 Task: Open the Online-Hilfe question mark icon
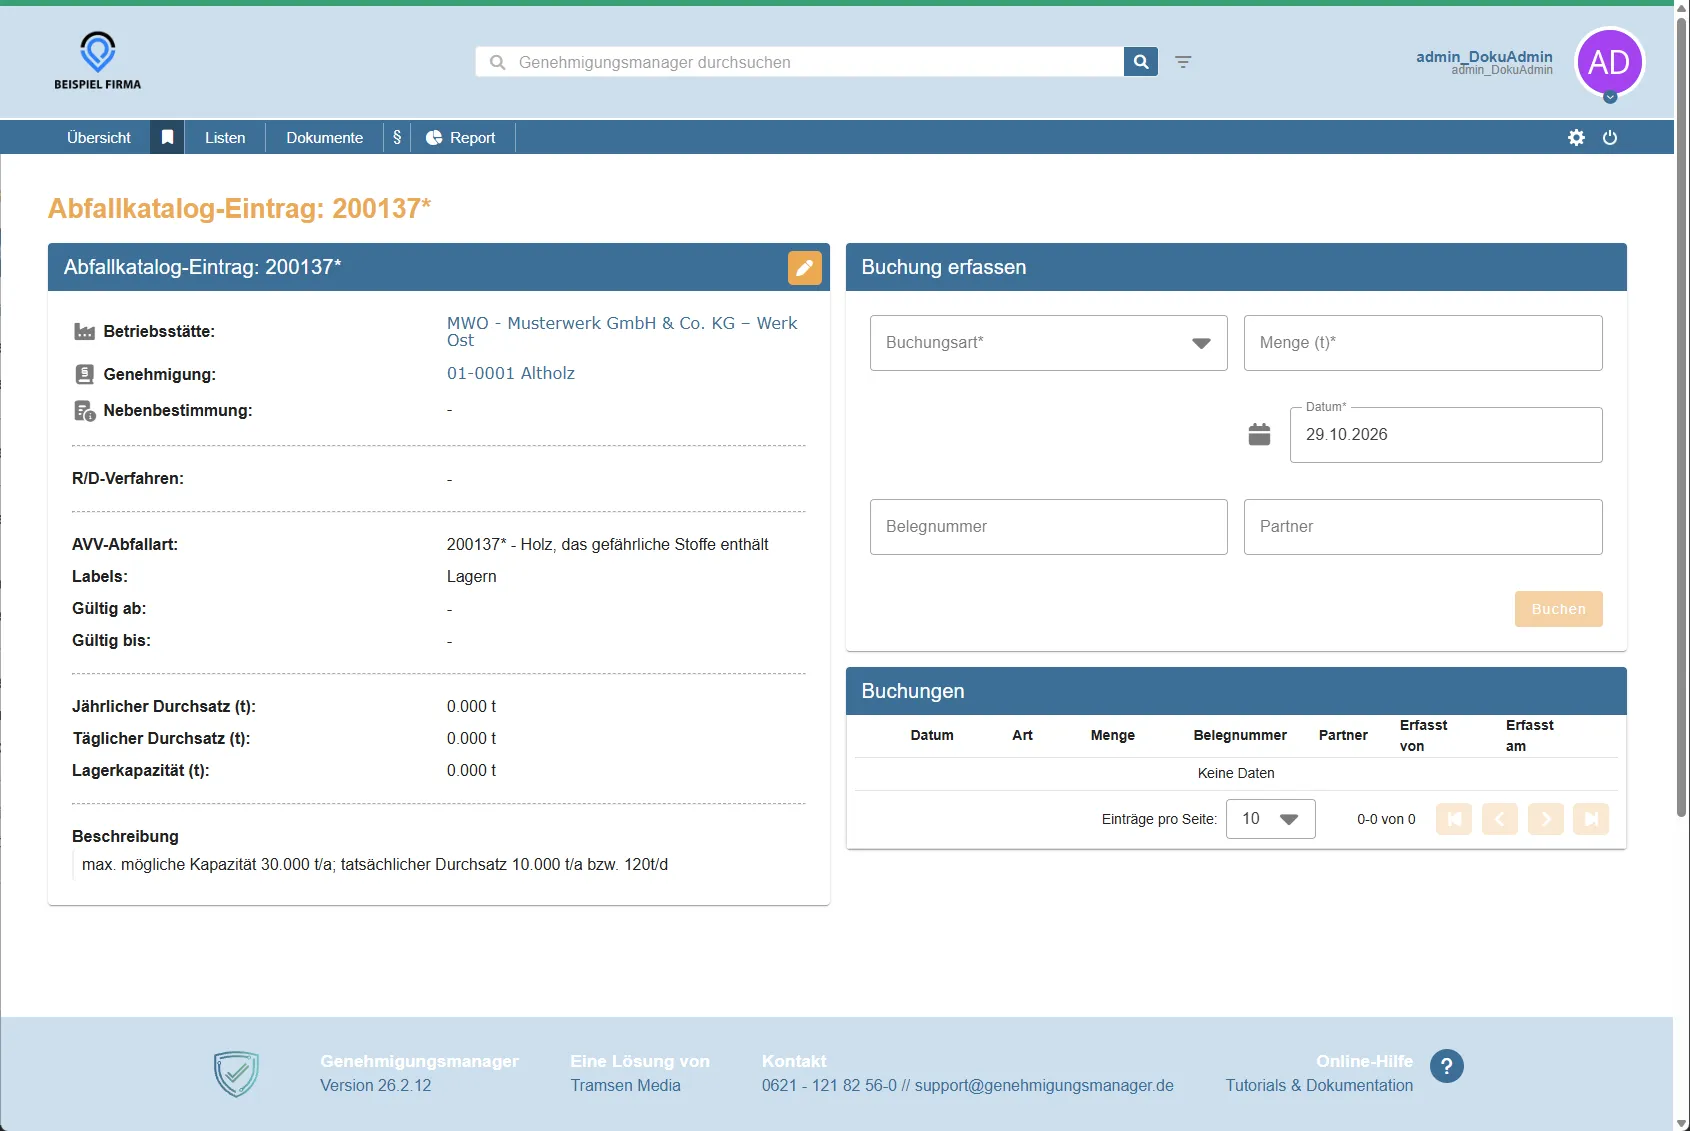click(x=1447, y=1066)
